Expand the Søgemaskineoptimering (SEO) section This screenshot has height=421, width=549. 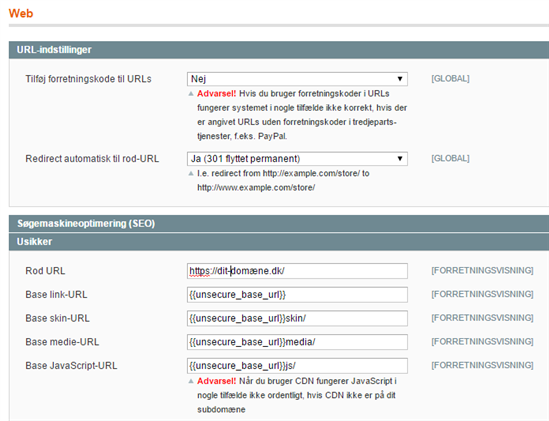tap(279, 223)
